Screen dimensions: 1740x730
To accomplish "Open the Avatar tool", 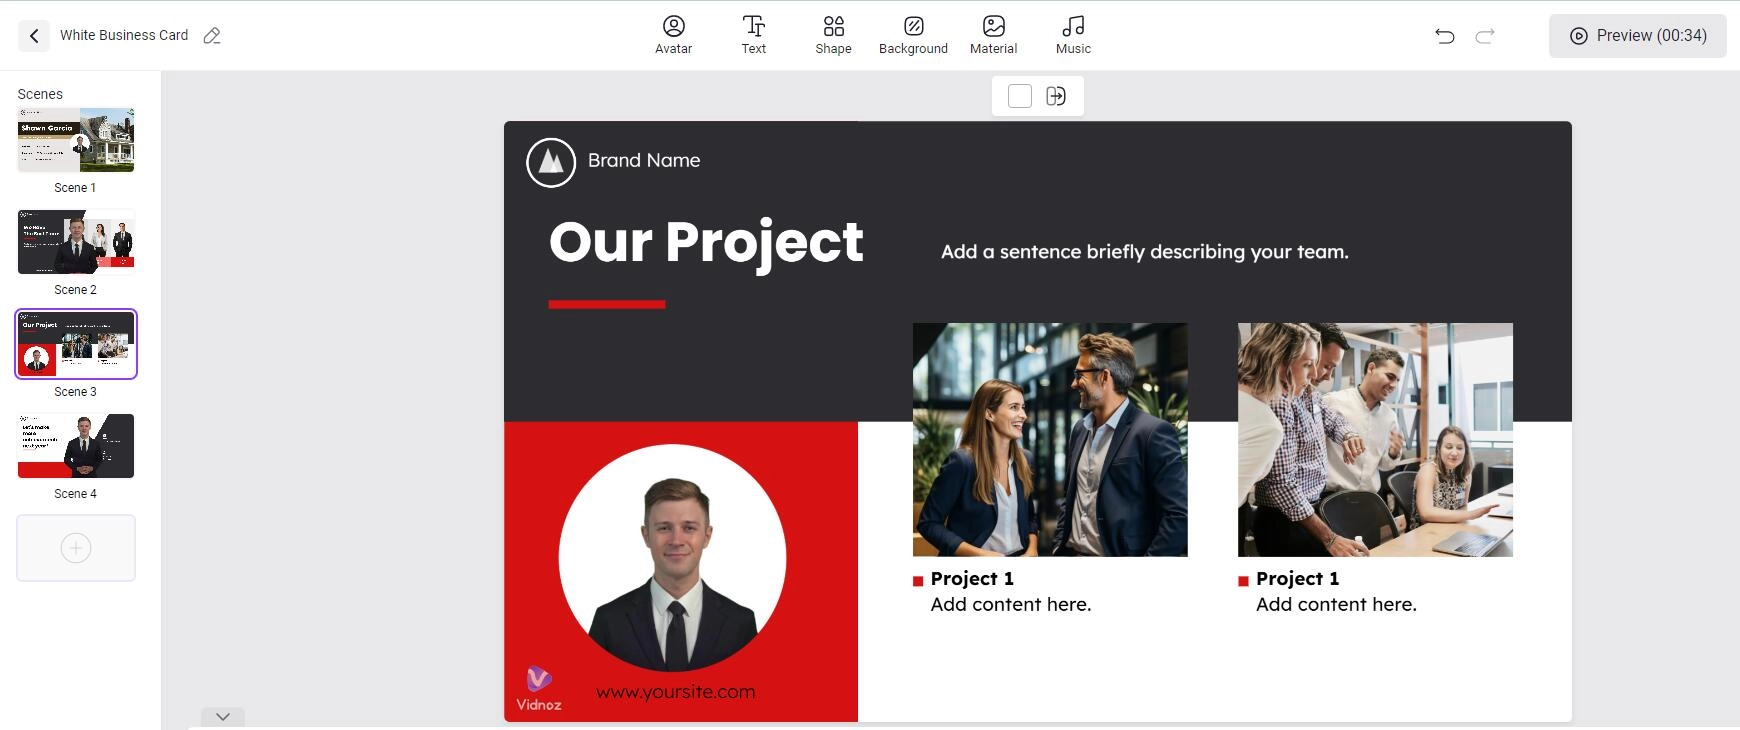I will click(x=673, y=34).
